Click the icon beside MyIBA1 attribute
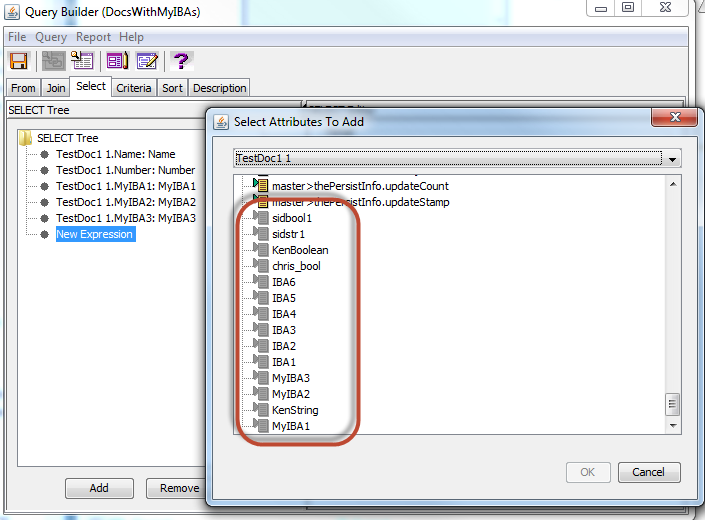 (261, 426)
